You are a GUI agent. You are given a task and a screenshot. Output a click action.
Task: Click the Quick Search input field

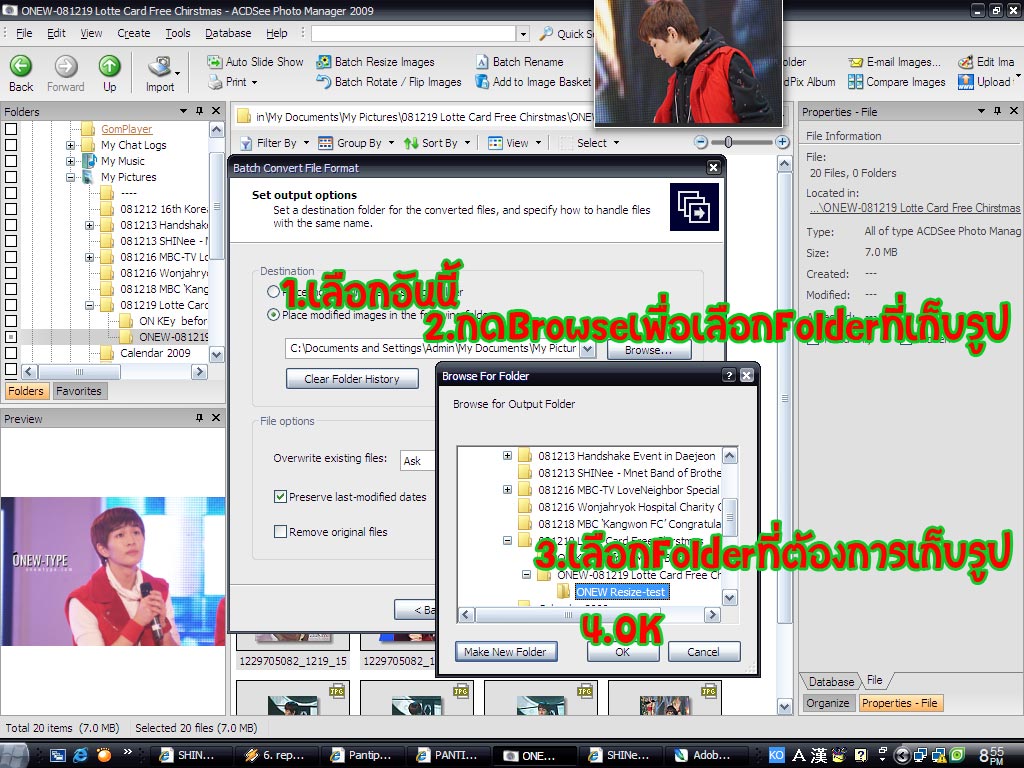pos(413,33)
